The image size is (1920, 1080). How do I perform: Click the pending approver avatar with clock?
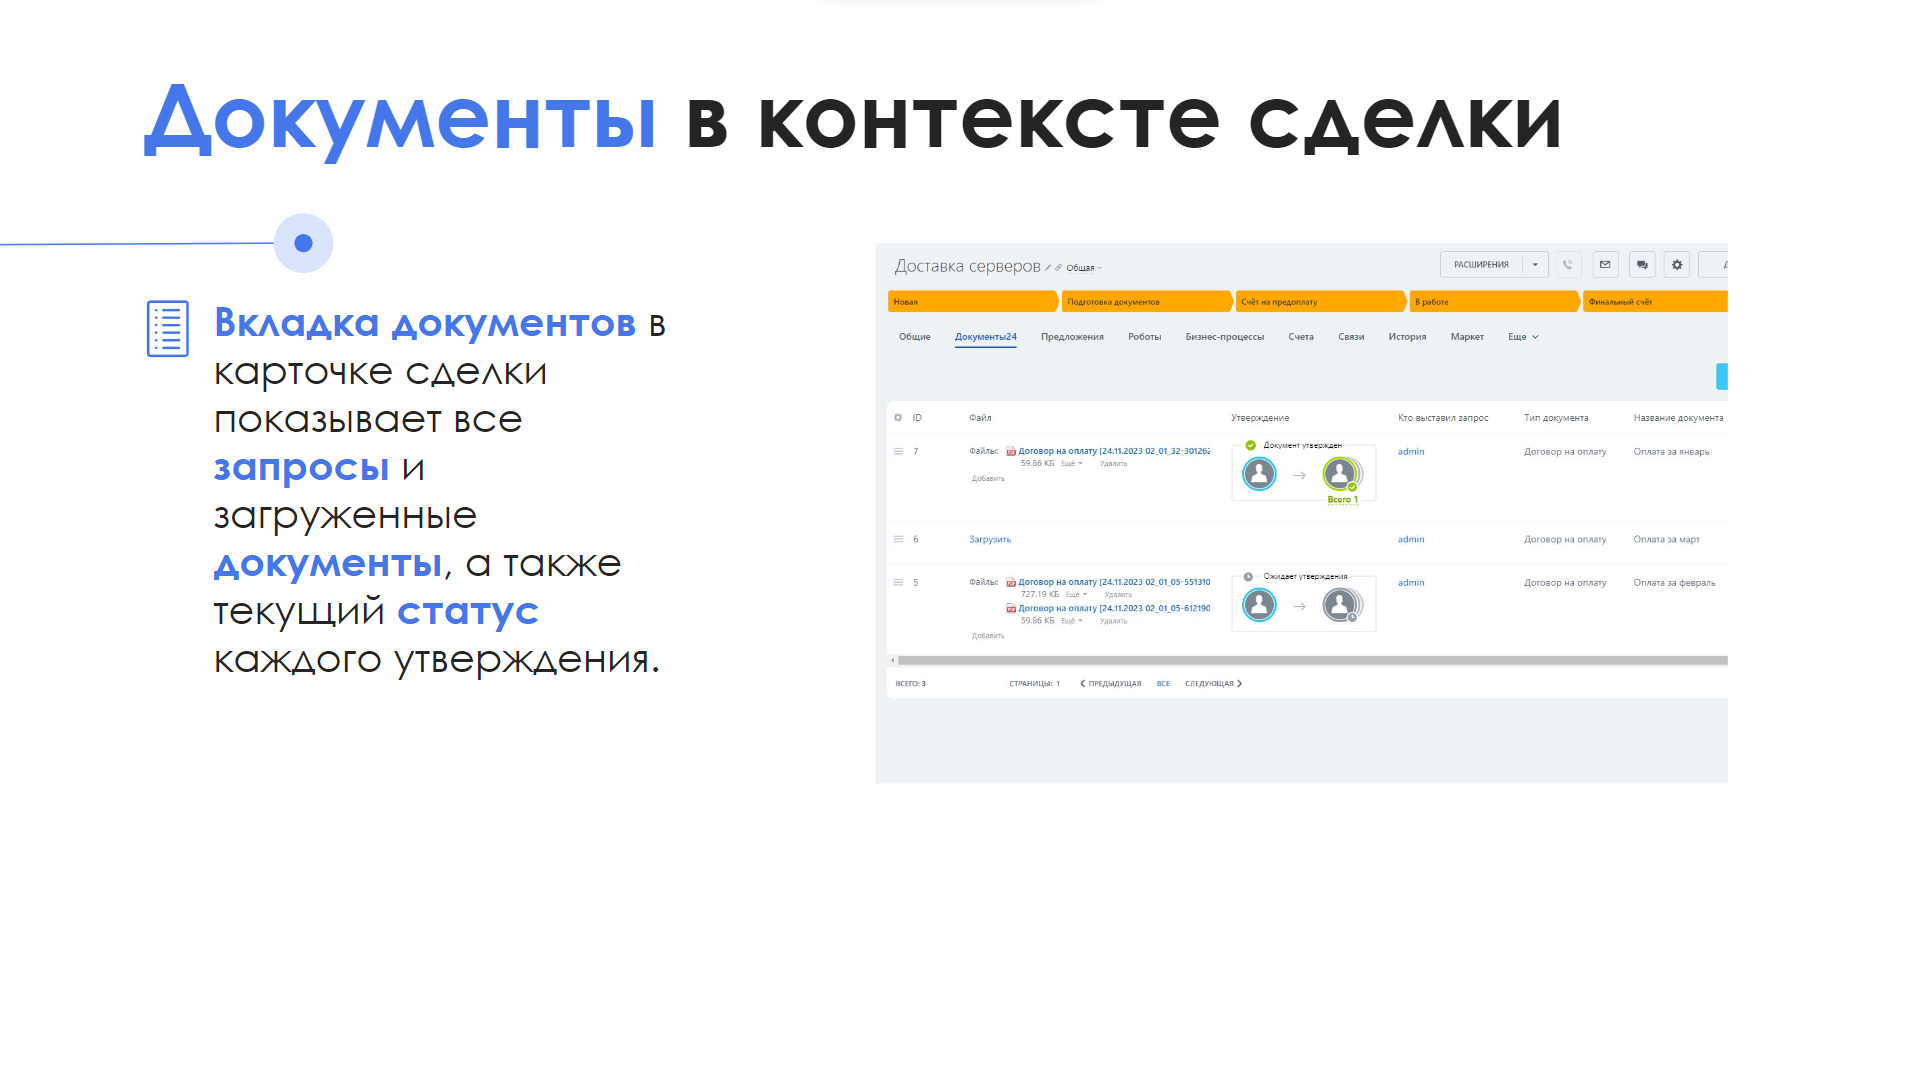click(x=1340, y=604)
